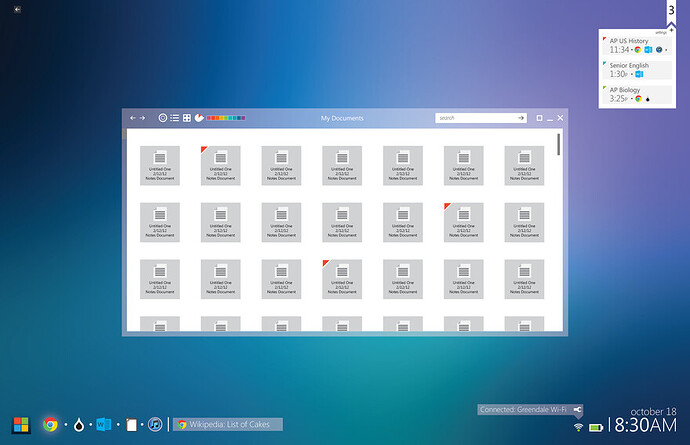Pick the purple color swatch in toolbar

pyautogui.click(x=243, y=118)
